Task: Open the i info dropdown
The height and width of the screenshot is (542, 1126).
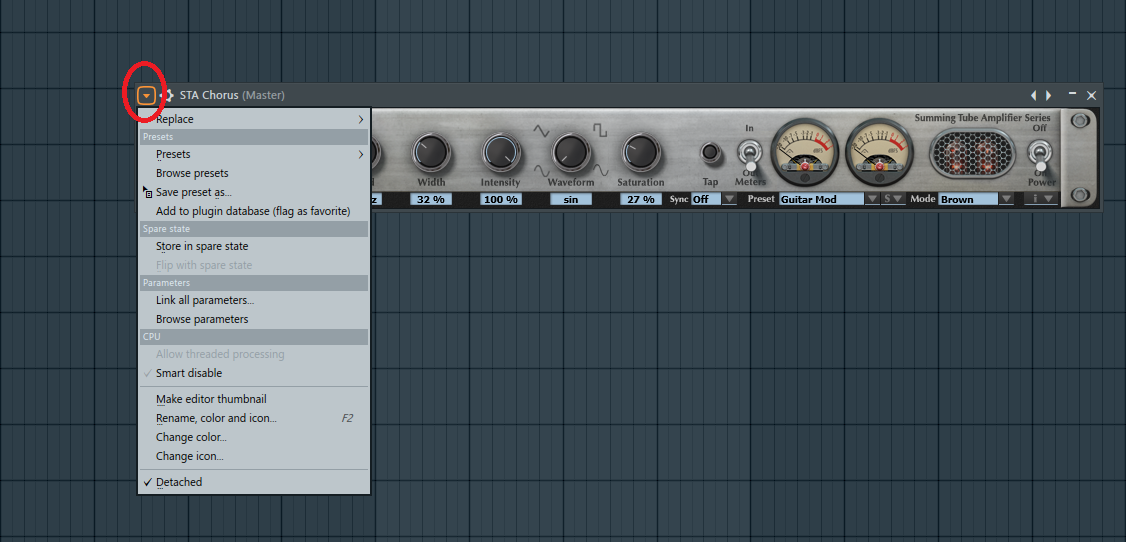Action: 1041,200
